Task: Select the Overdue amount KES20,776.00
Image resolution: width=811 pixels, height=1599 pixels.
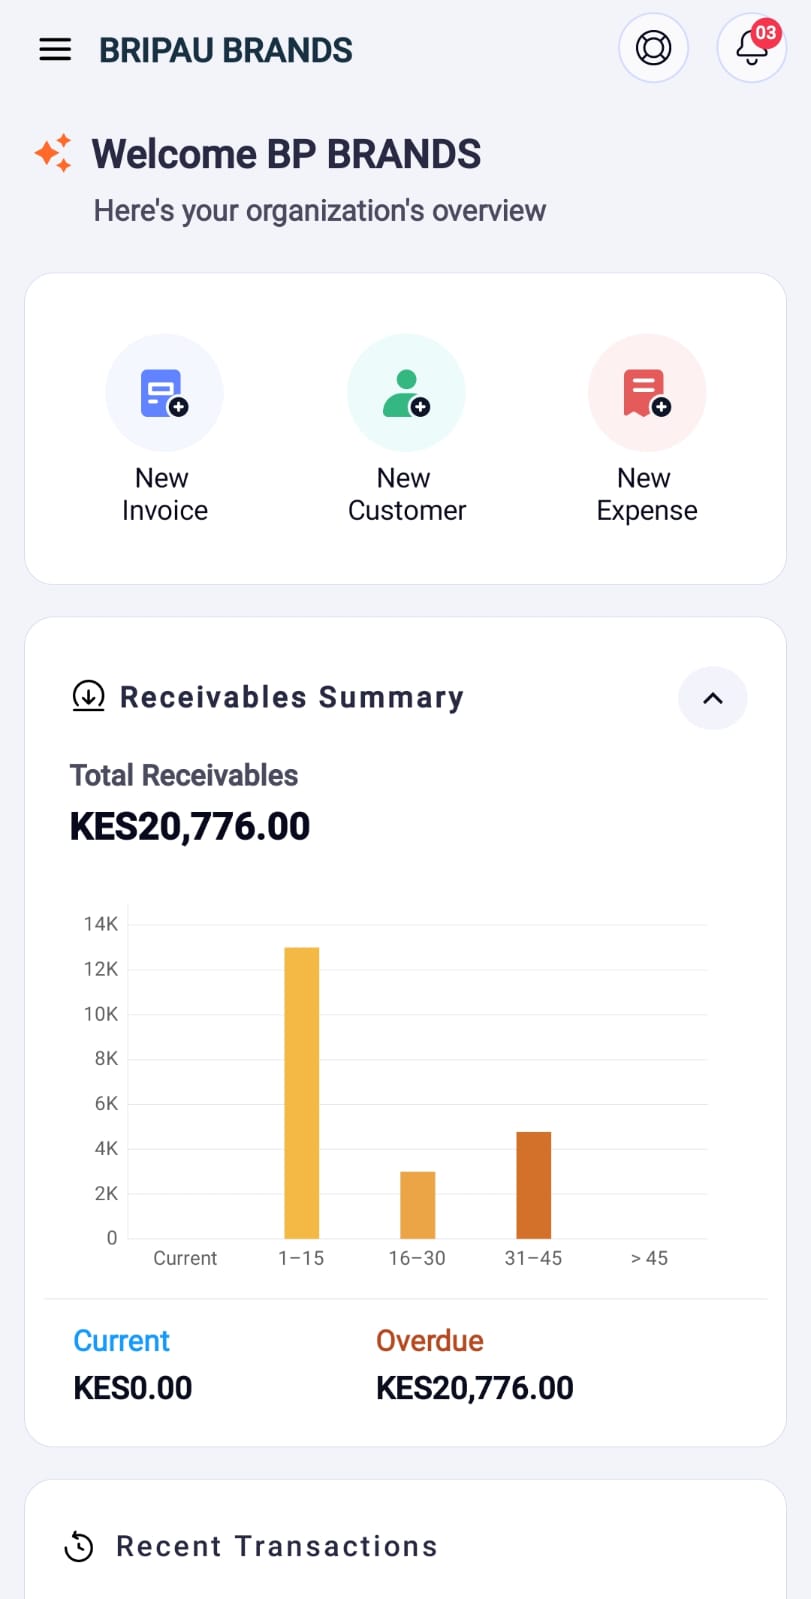Action: click(x=474, y=1388)
